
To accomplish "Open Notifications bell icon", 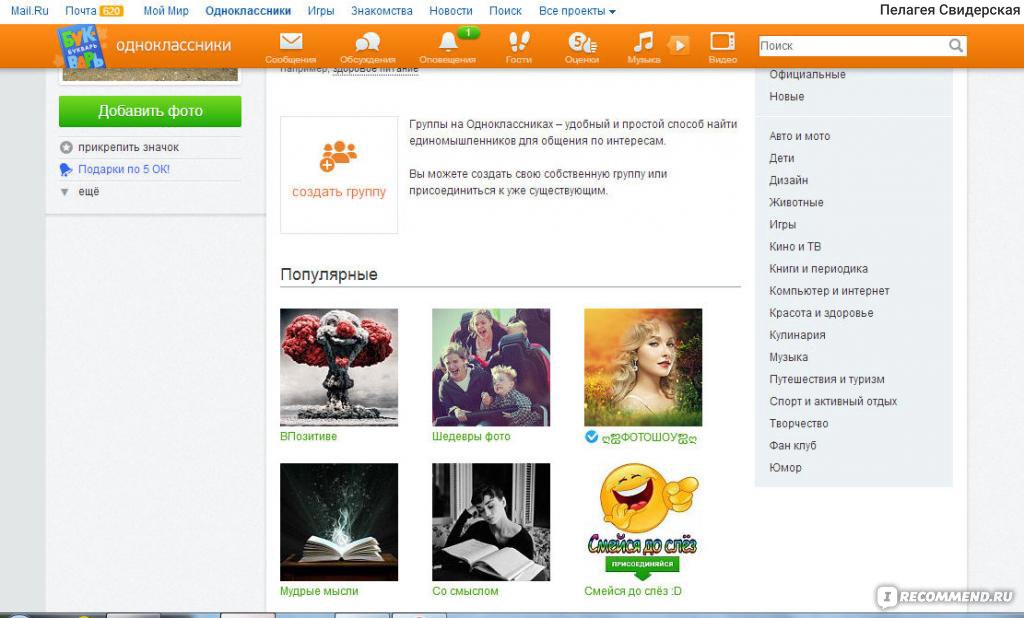I will (x=448, y=42).
